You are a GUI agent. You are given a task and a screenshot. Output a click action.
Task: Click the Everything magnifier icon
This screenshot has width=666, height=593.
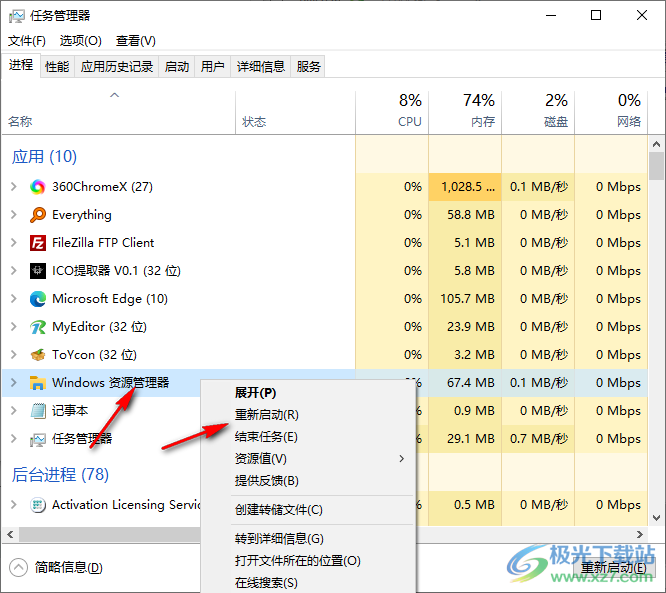37,215
